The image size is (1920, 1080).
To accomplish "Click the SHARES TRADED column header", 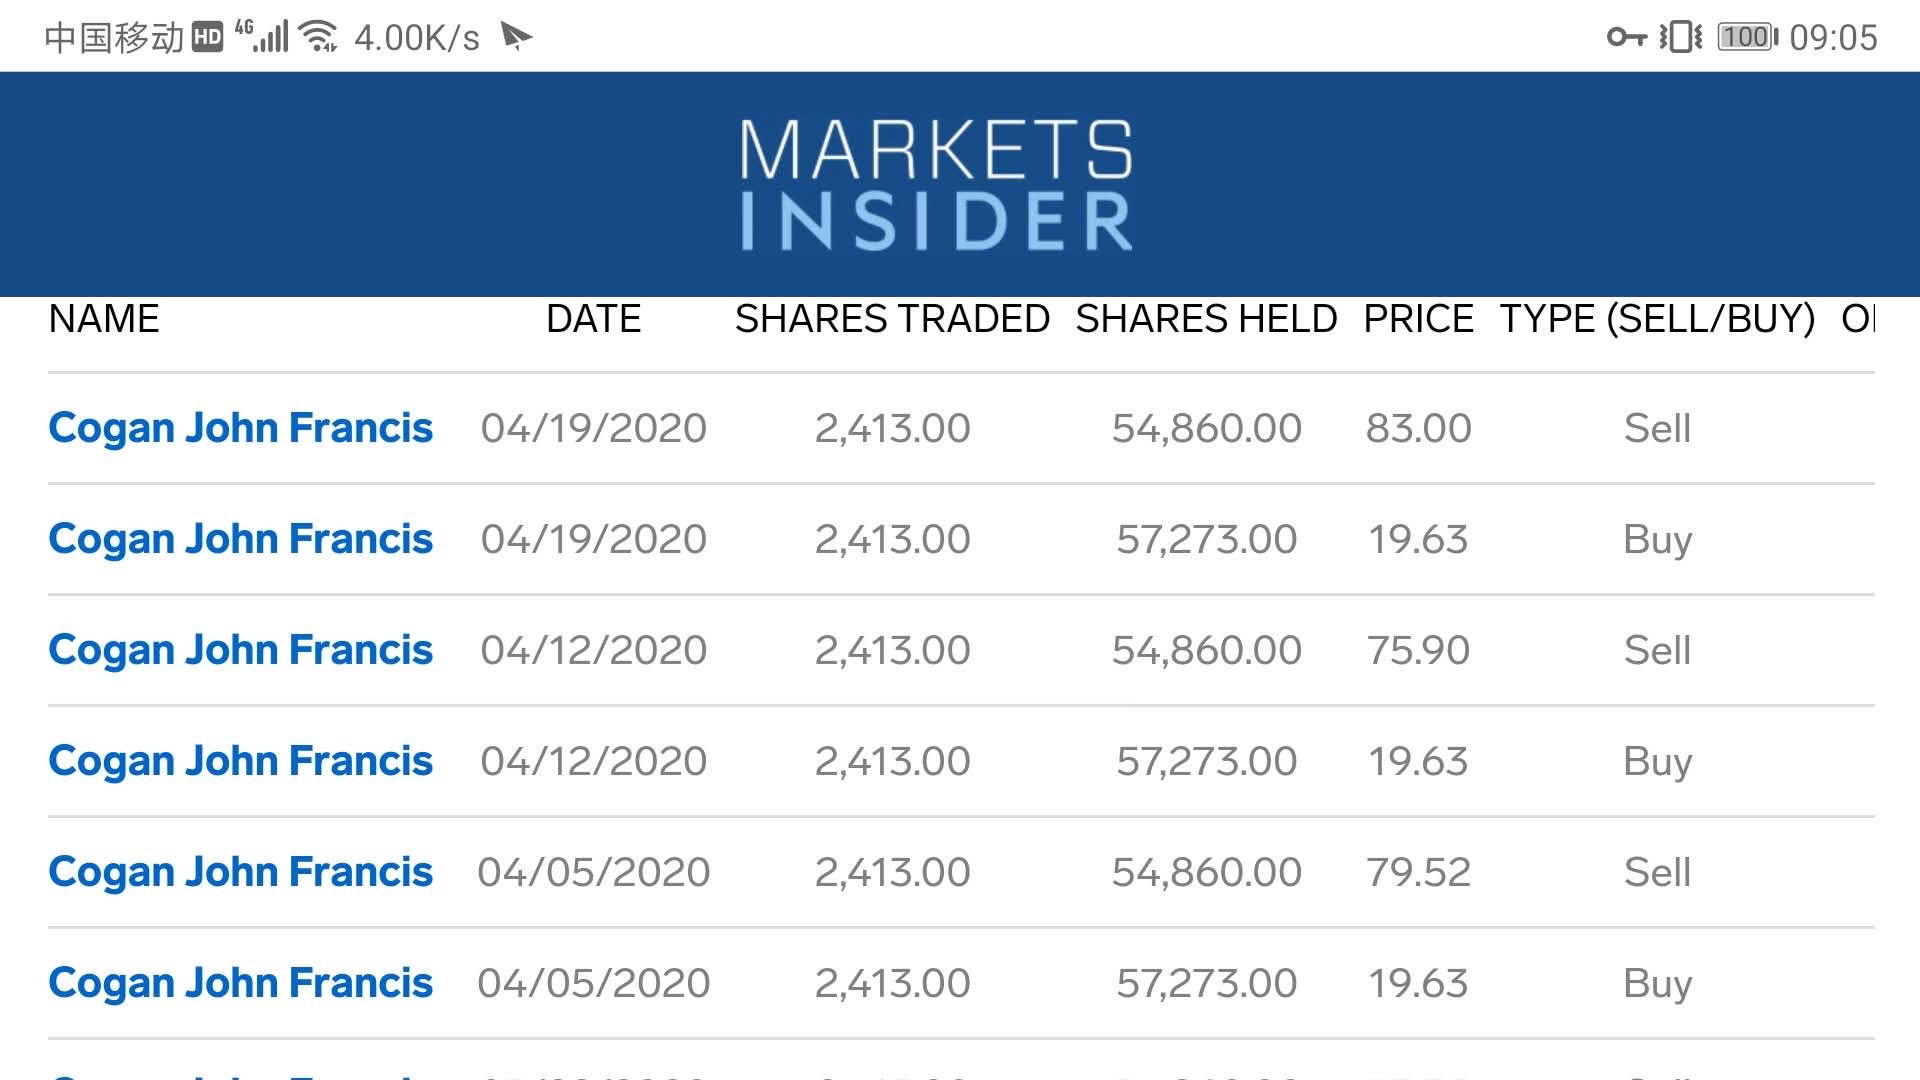I will tap(892, 319).
